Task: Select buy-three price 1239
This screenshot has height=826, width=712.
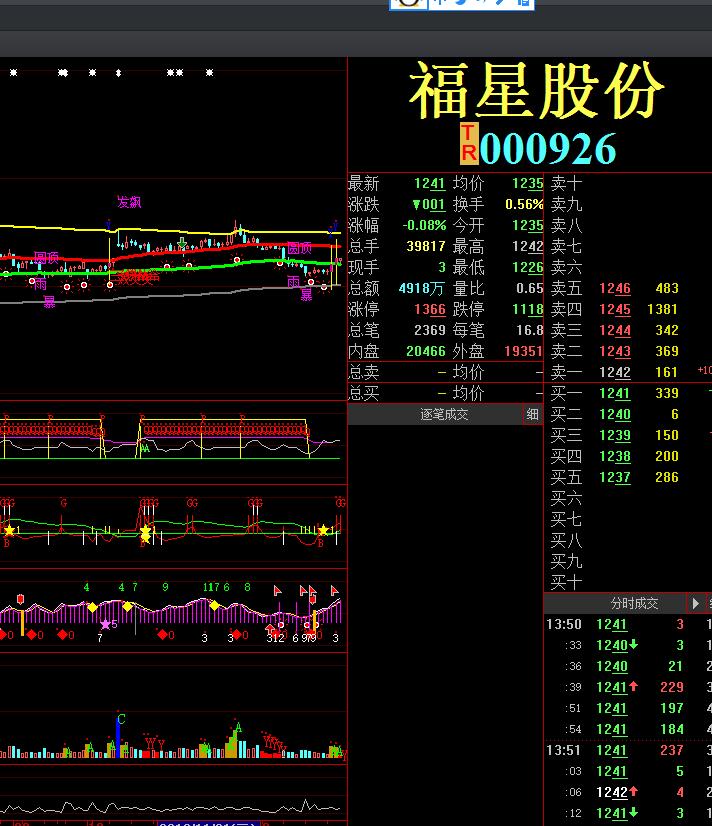Action: click(615, 436)
